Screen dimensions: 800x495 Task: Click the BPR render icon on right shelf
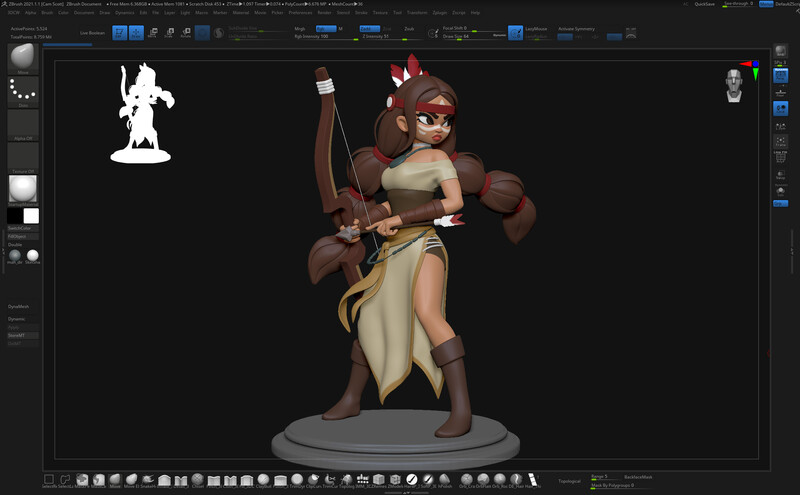[780, 51]
